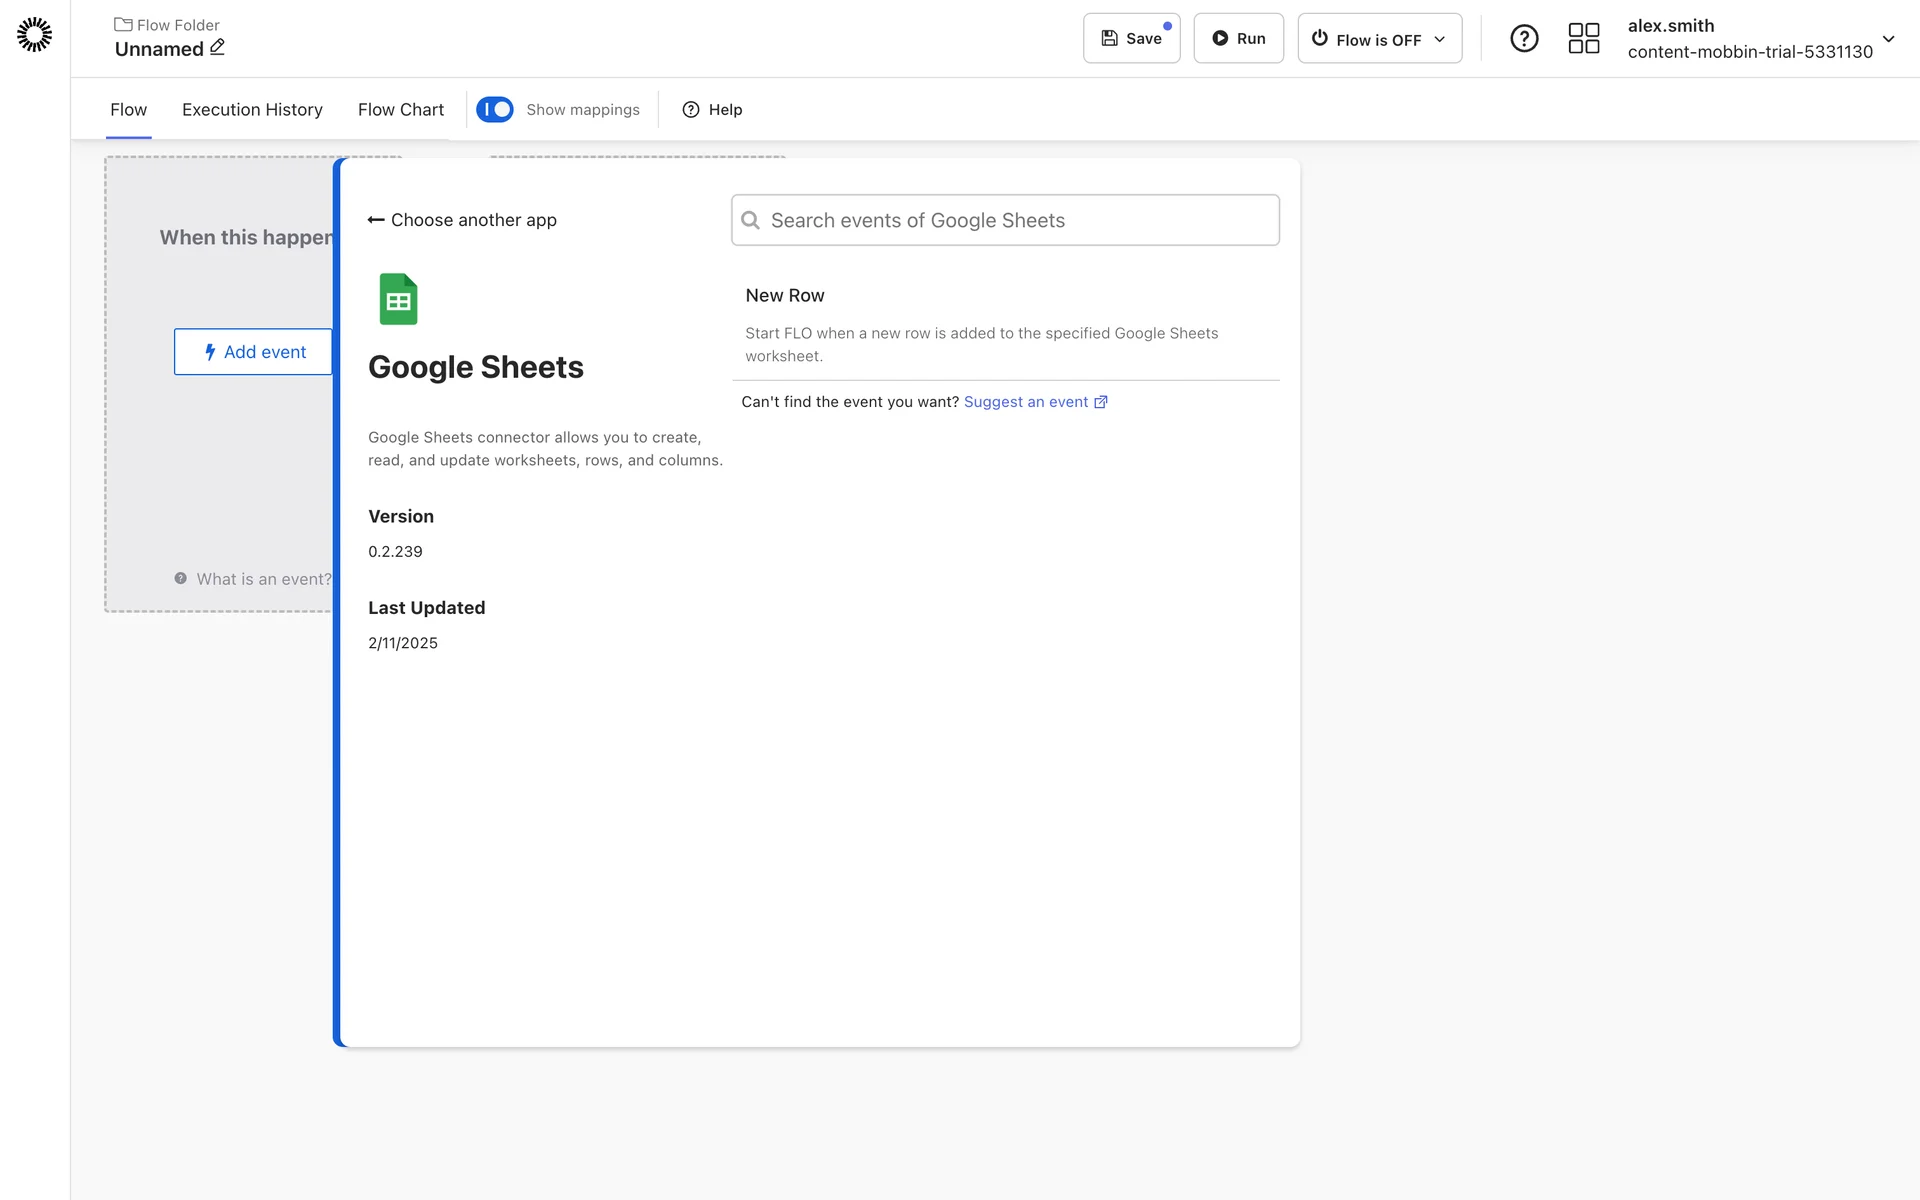
Task: Click the Google Sheets app icon
Action: (x=398, y=299)
